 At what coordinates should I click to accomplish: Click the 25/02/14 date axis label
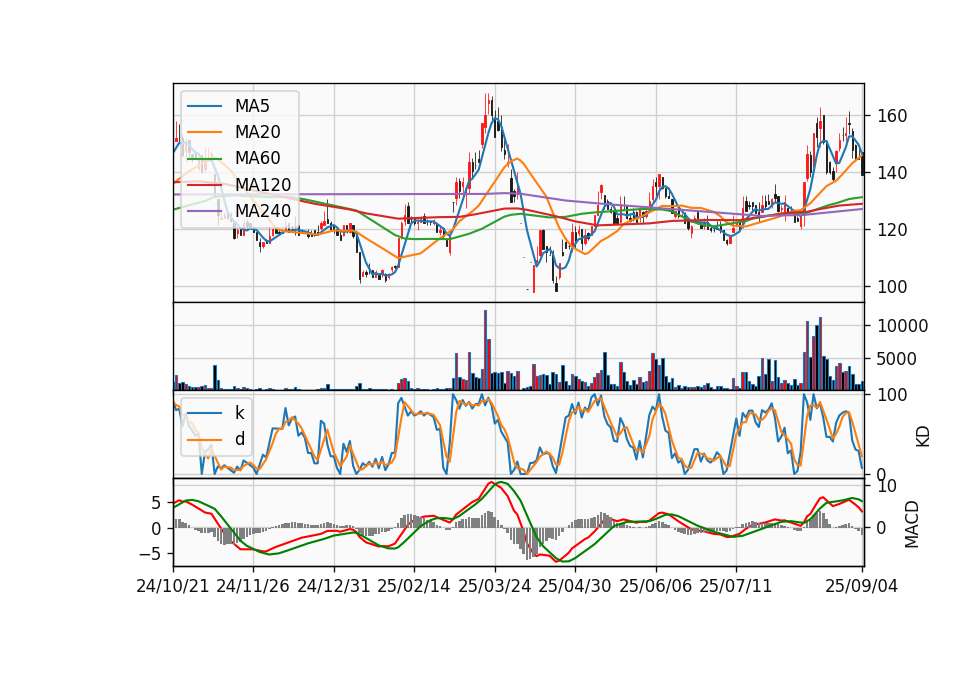coord(413,586)
